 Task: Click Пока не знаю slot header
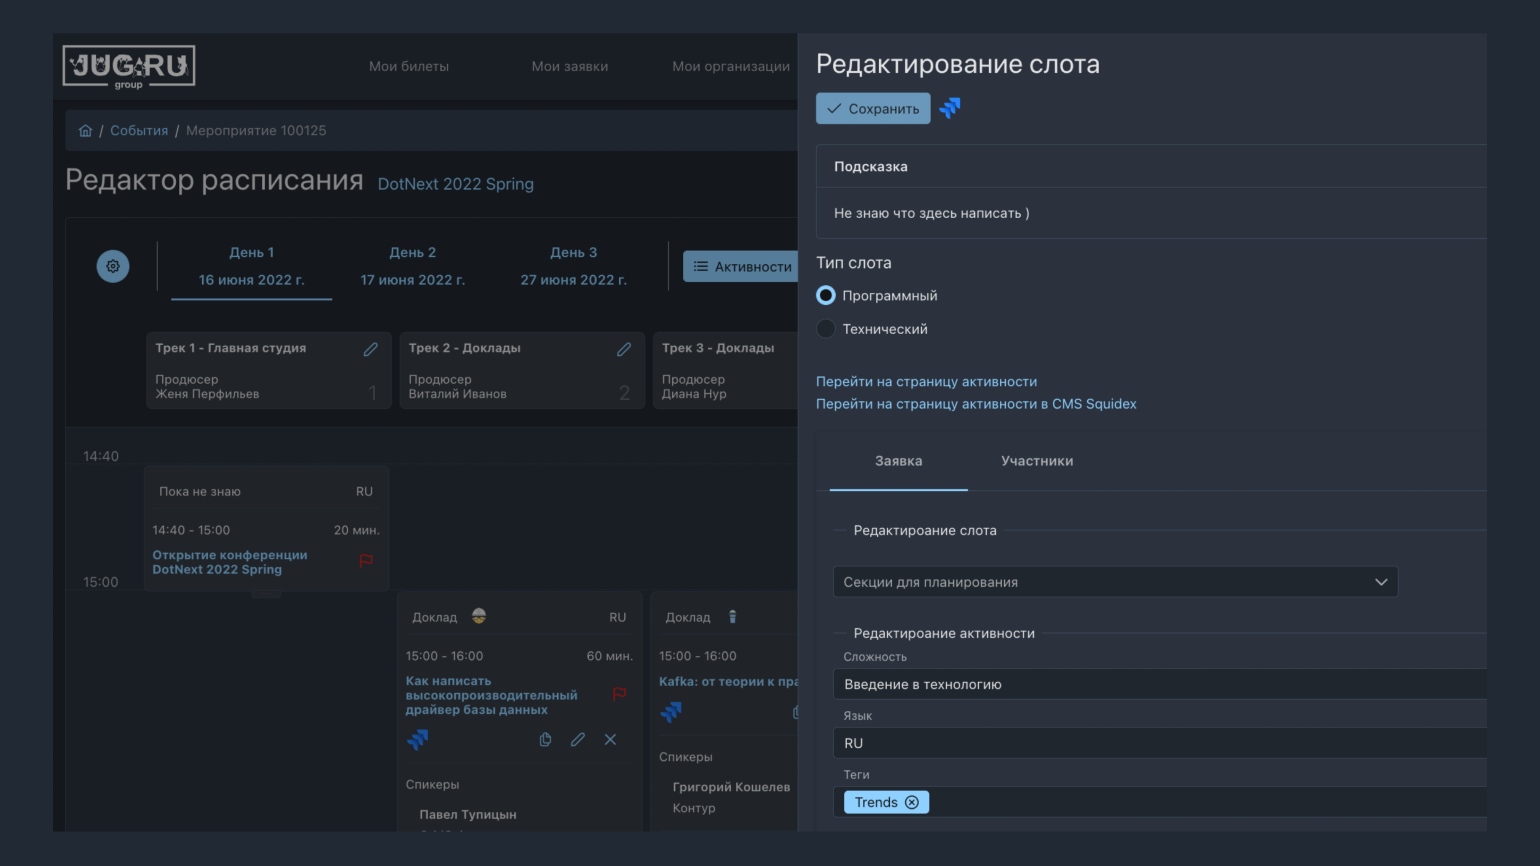200,492
